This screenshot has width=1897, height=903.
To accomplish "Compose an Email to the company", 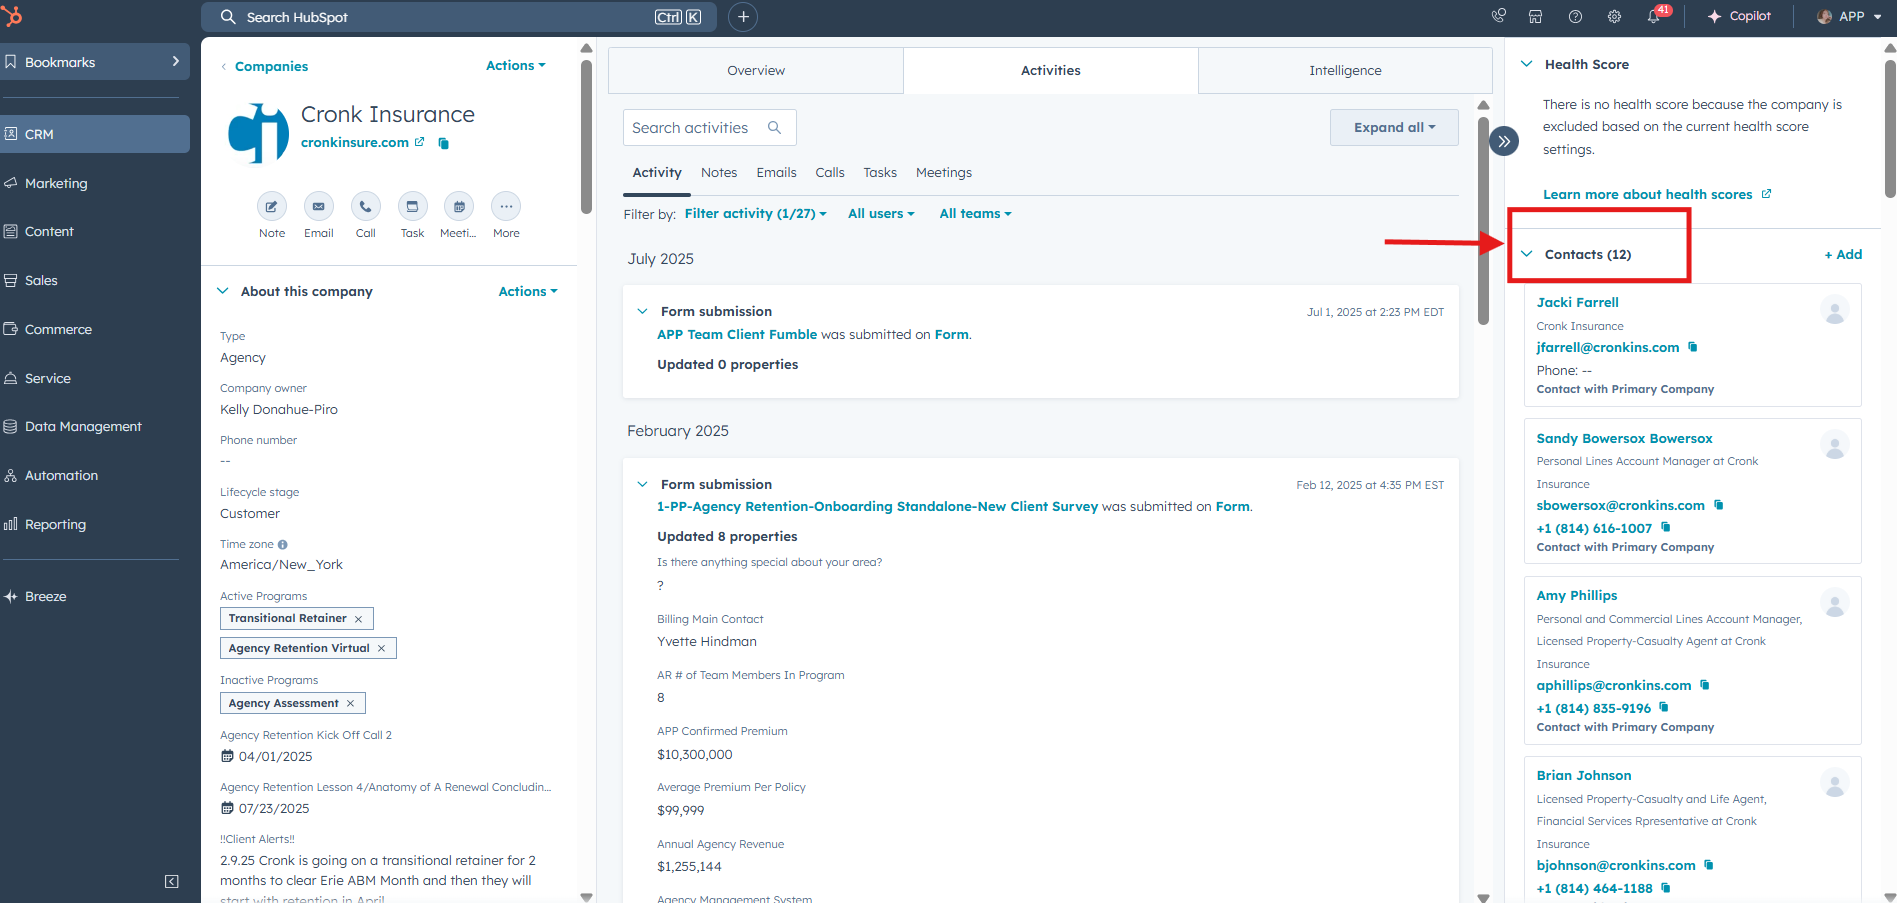I will coord(318,206).
